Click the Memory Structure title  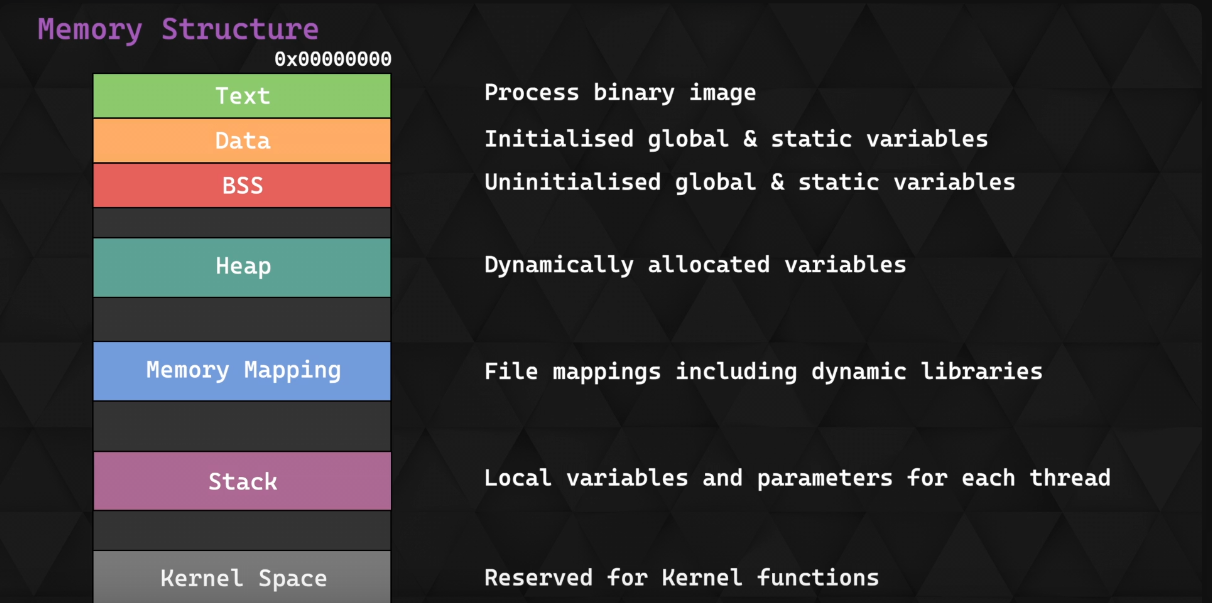[178, 29]
